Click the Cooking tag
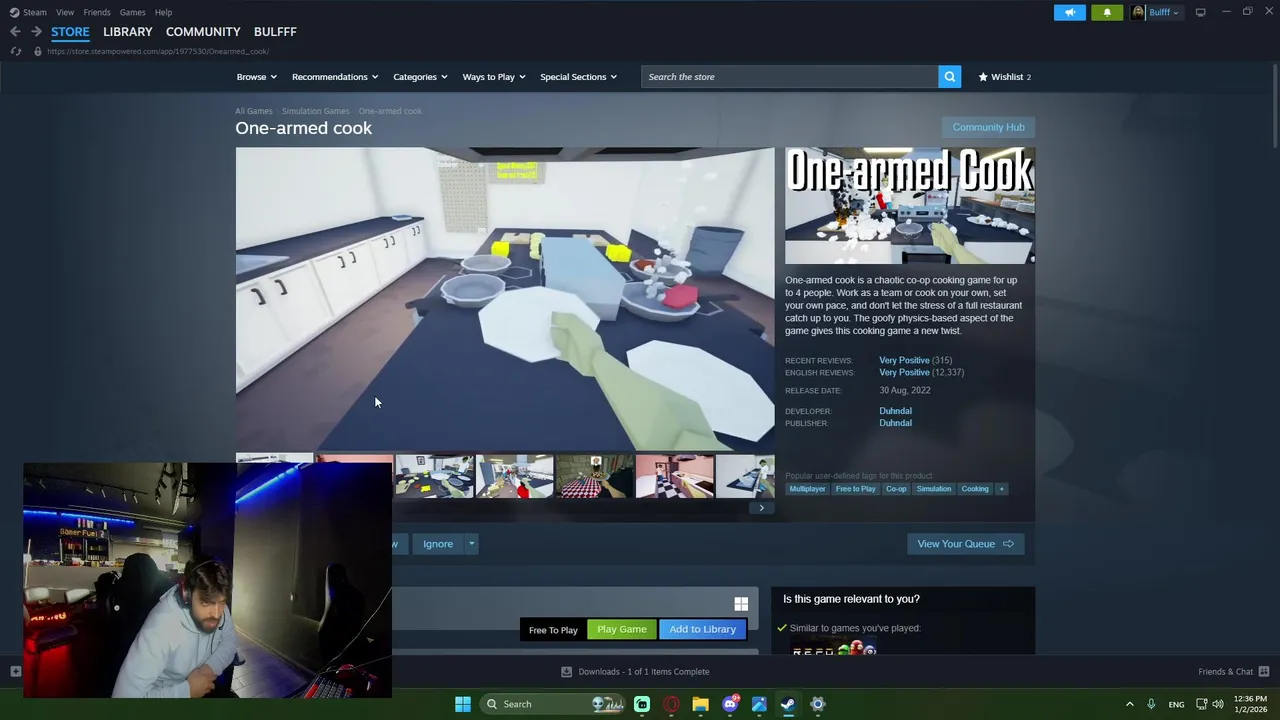1280x720 pixels. pyautogui.click(x=975, y=489)
